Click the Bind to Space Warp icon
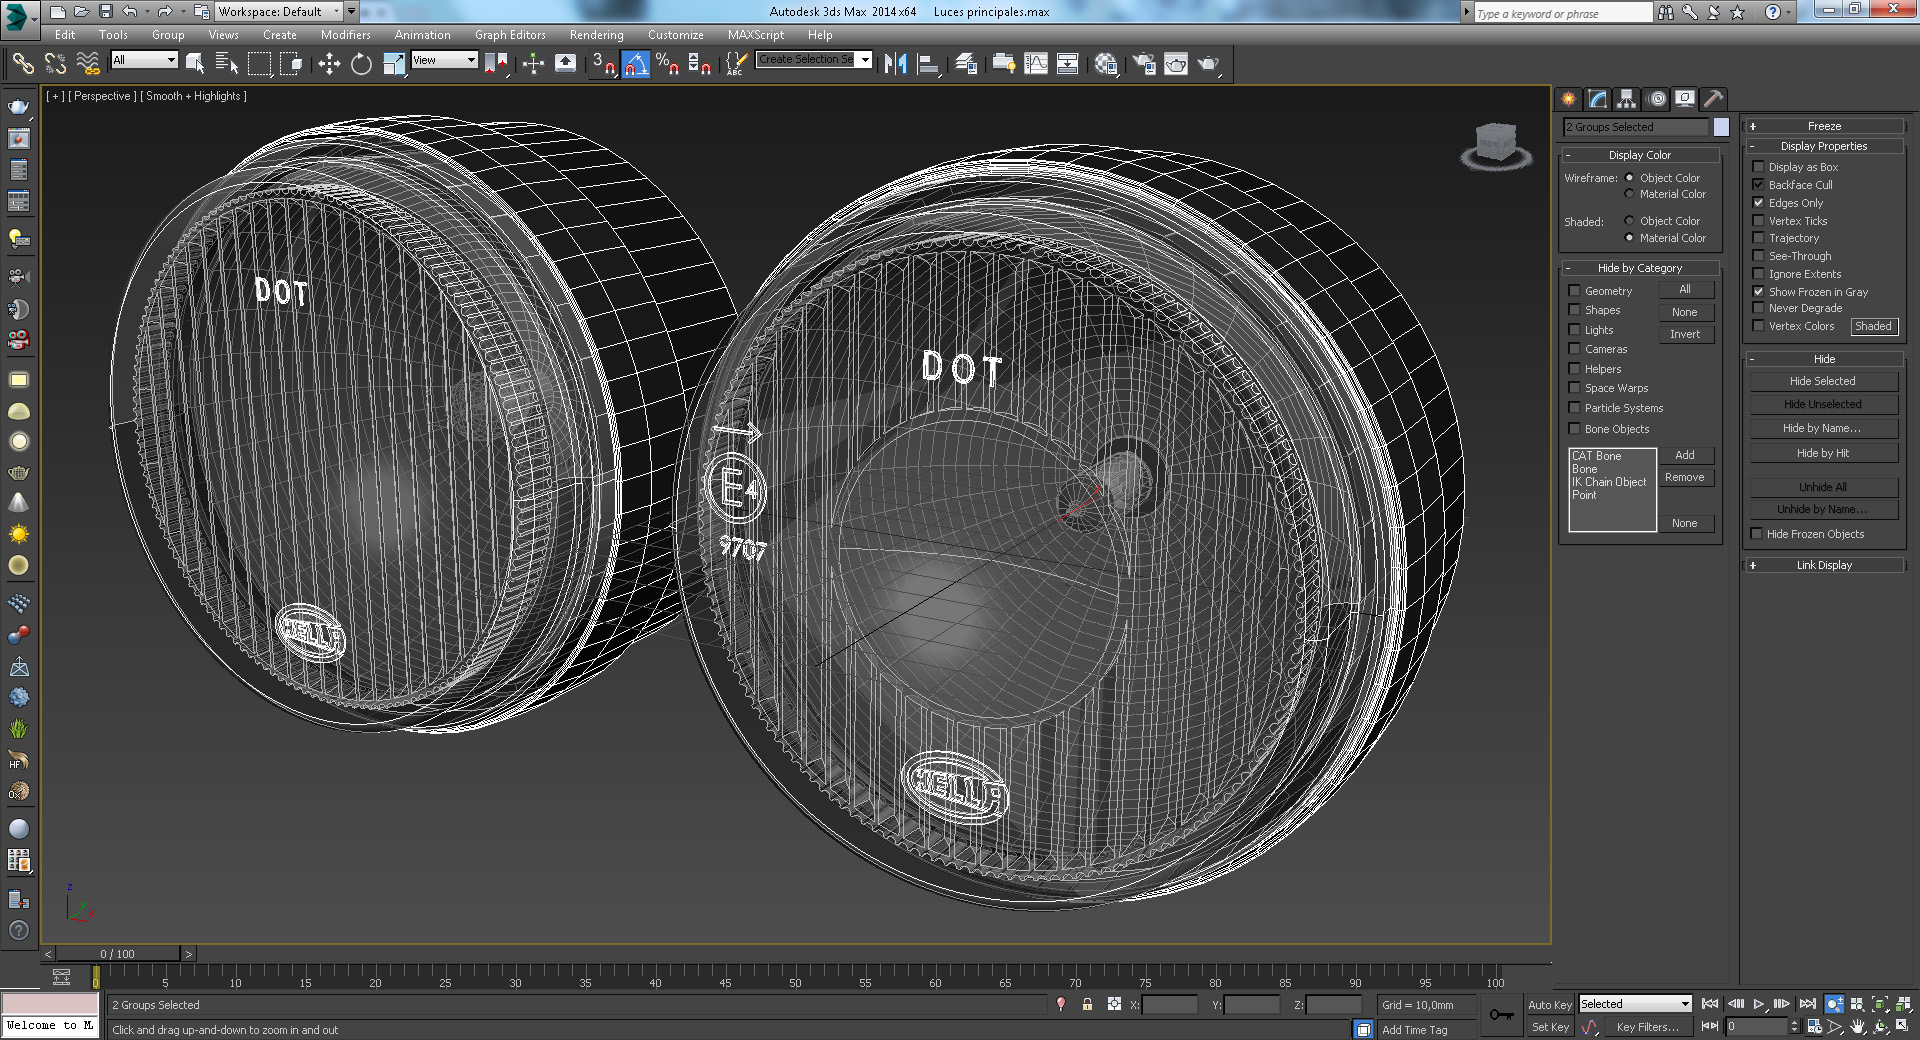Image resolution: width=1920 pixels, height=1040 pixels. click(88, 64)
